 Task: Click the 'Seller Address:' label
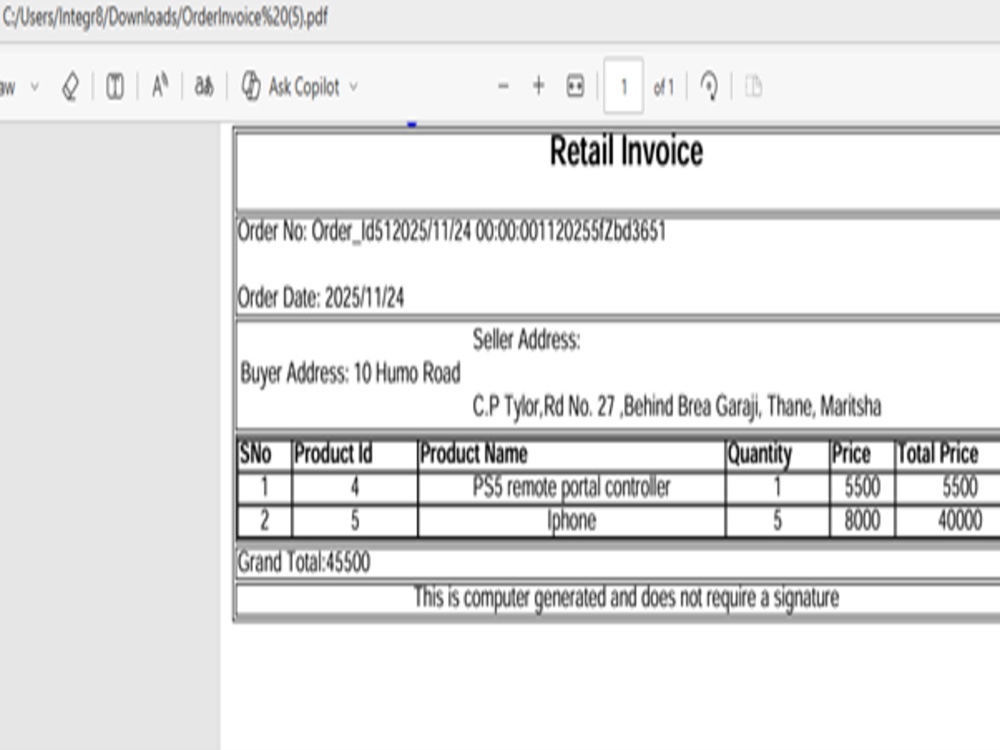(527, 340)
